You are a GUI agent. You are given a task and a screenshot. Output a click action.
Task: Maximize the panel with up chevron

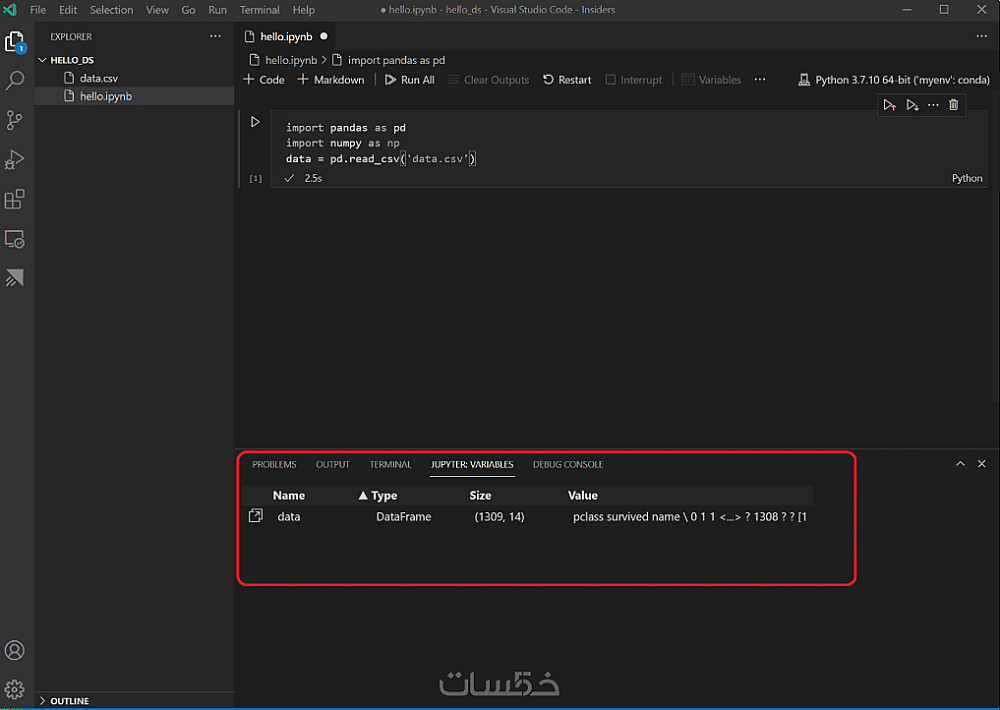(960, 464)
